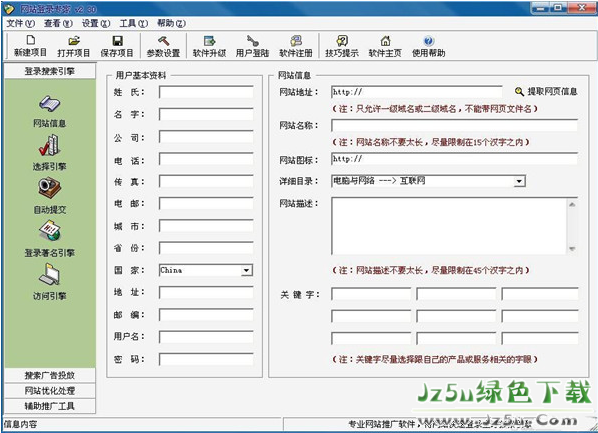Open 使用帮助 help icon
Screen dimensions: 598x433
[x=429, y=45]
